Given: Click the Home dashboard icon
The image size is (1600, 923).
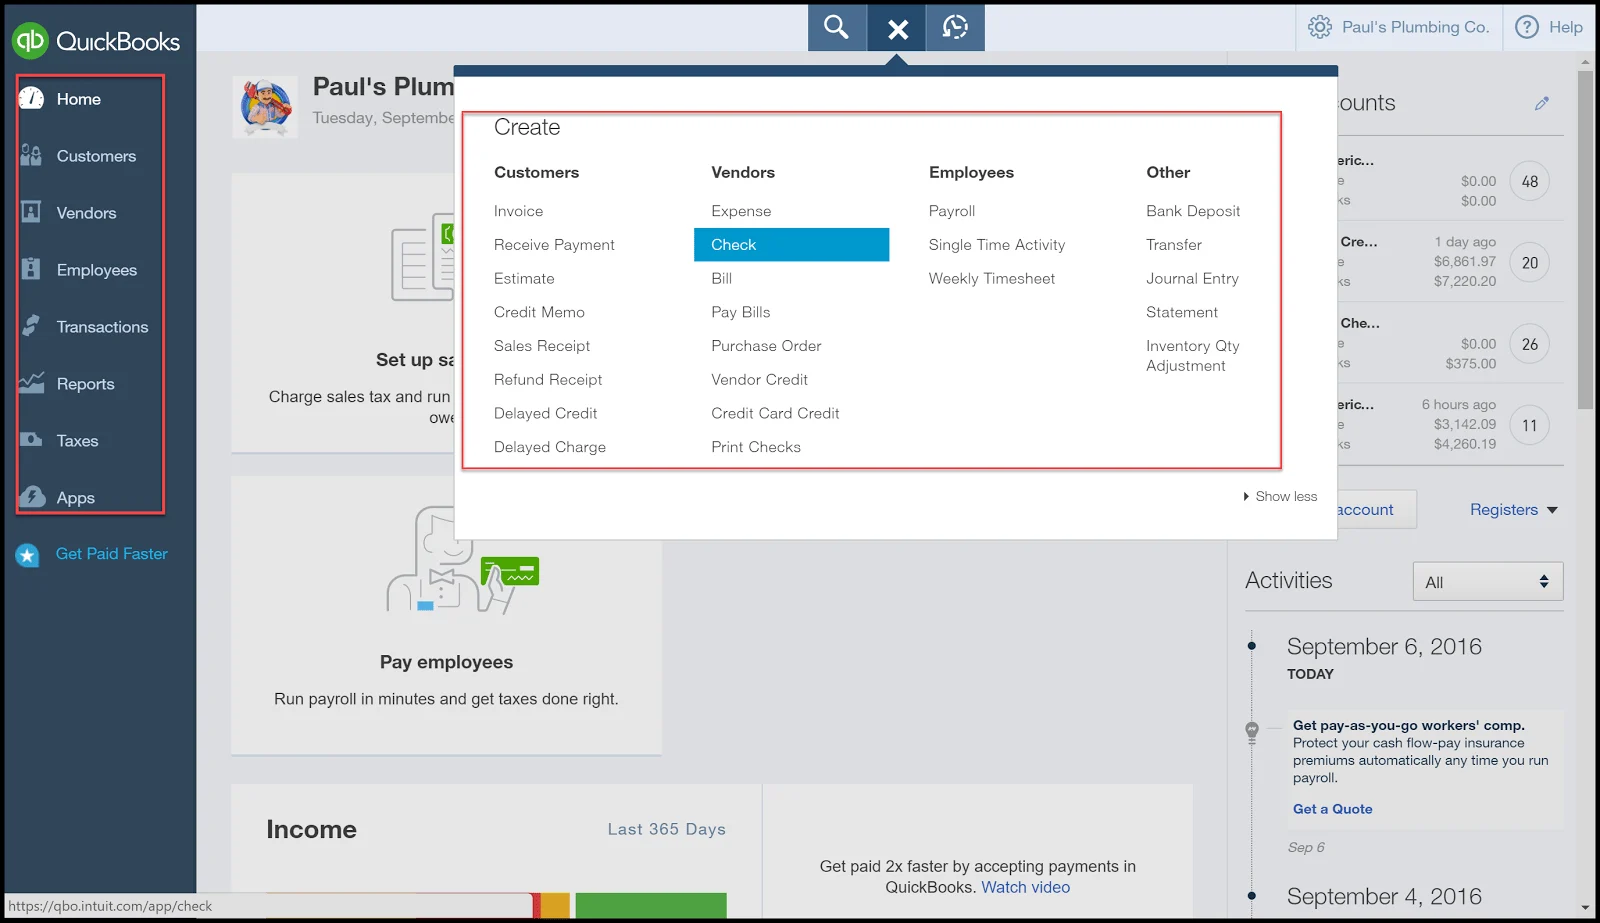Looking at the screenshot, I should coord(32,98).
